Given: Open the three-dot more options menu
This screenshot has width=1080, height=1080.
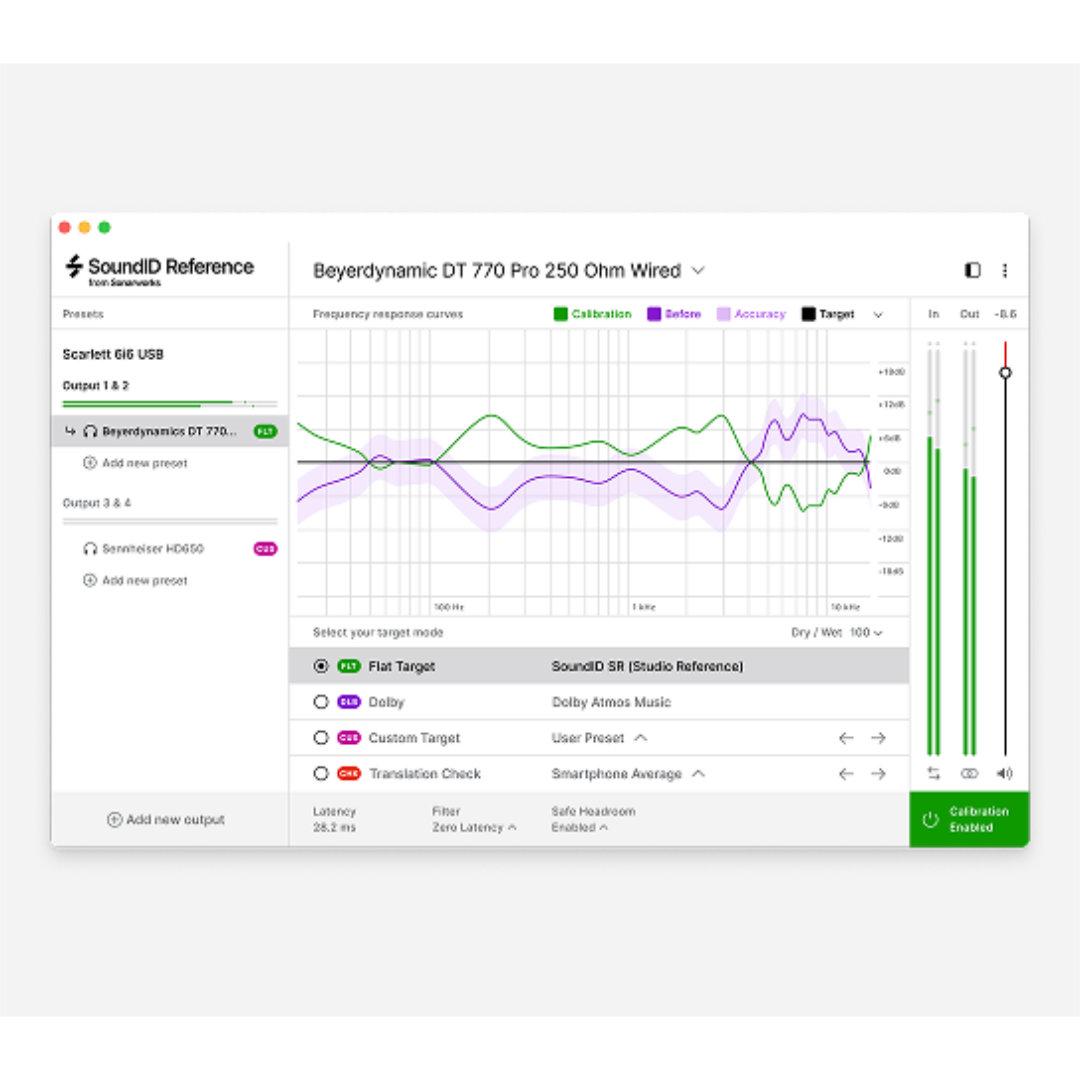Looking at the screenshot, I should (1004, 270).
